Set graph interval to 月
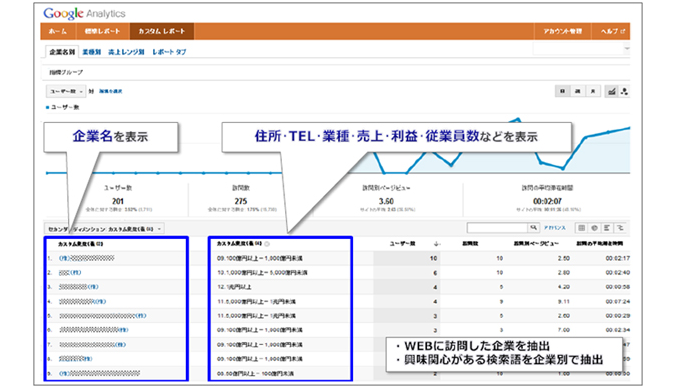Viewport: 680px width, 389px height. (593, 91)
